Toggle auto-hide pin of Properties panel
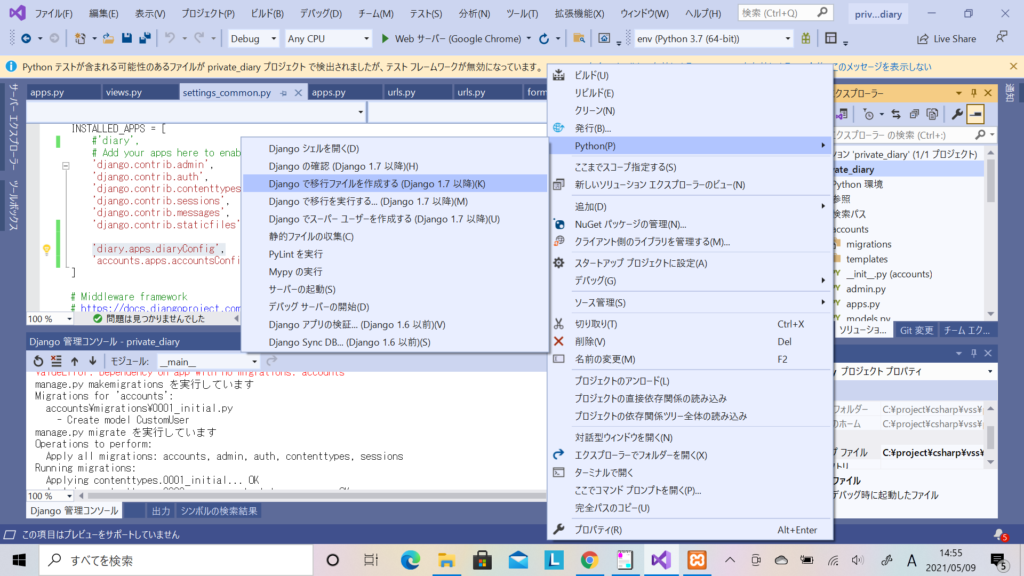Viewport: 1024px width, 576px height. 973,353
